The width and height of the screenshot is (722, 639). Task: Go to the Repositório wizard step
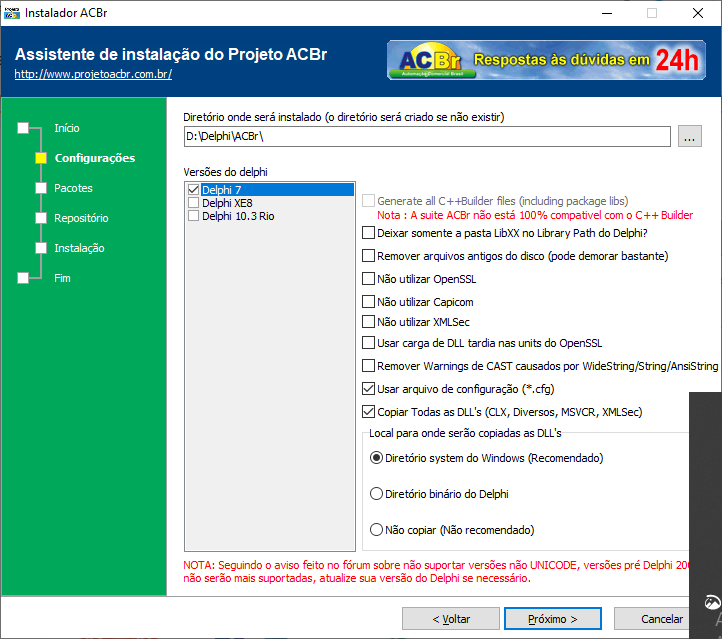click(81, 218)
